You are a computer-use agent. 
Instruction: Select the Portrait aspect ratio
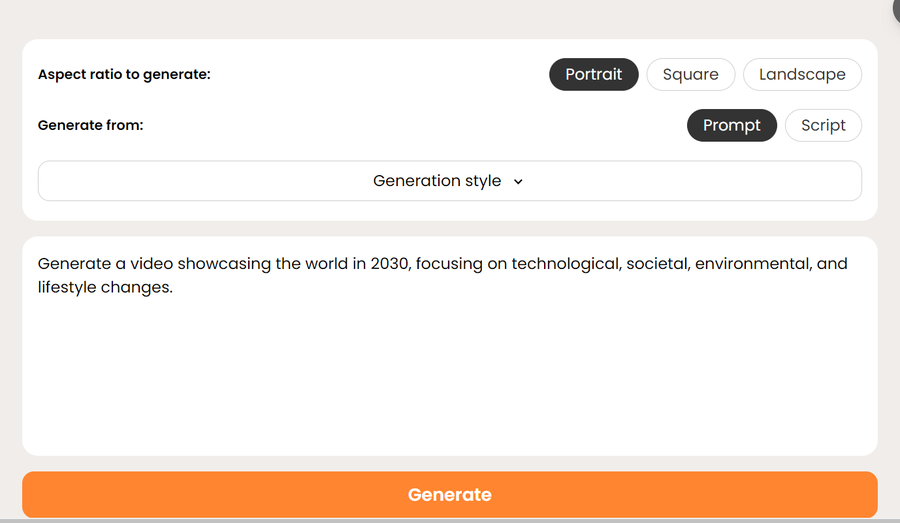click(593, 75)
